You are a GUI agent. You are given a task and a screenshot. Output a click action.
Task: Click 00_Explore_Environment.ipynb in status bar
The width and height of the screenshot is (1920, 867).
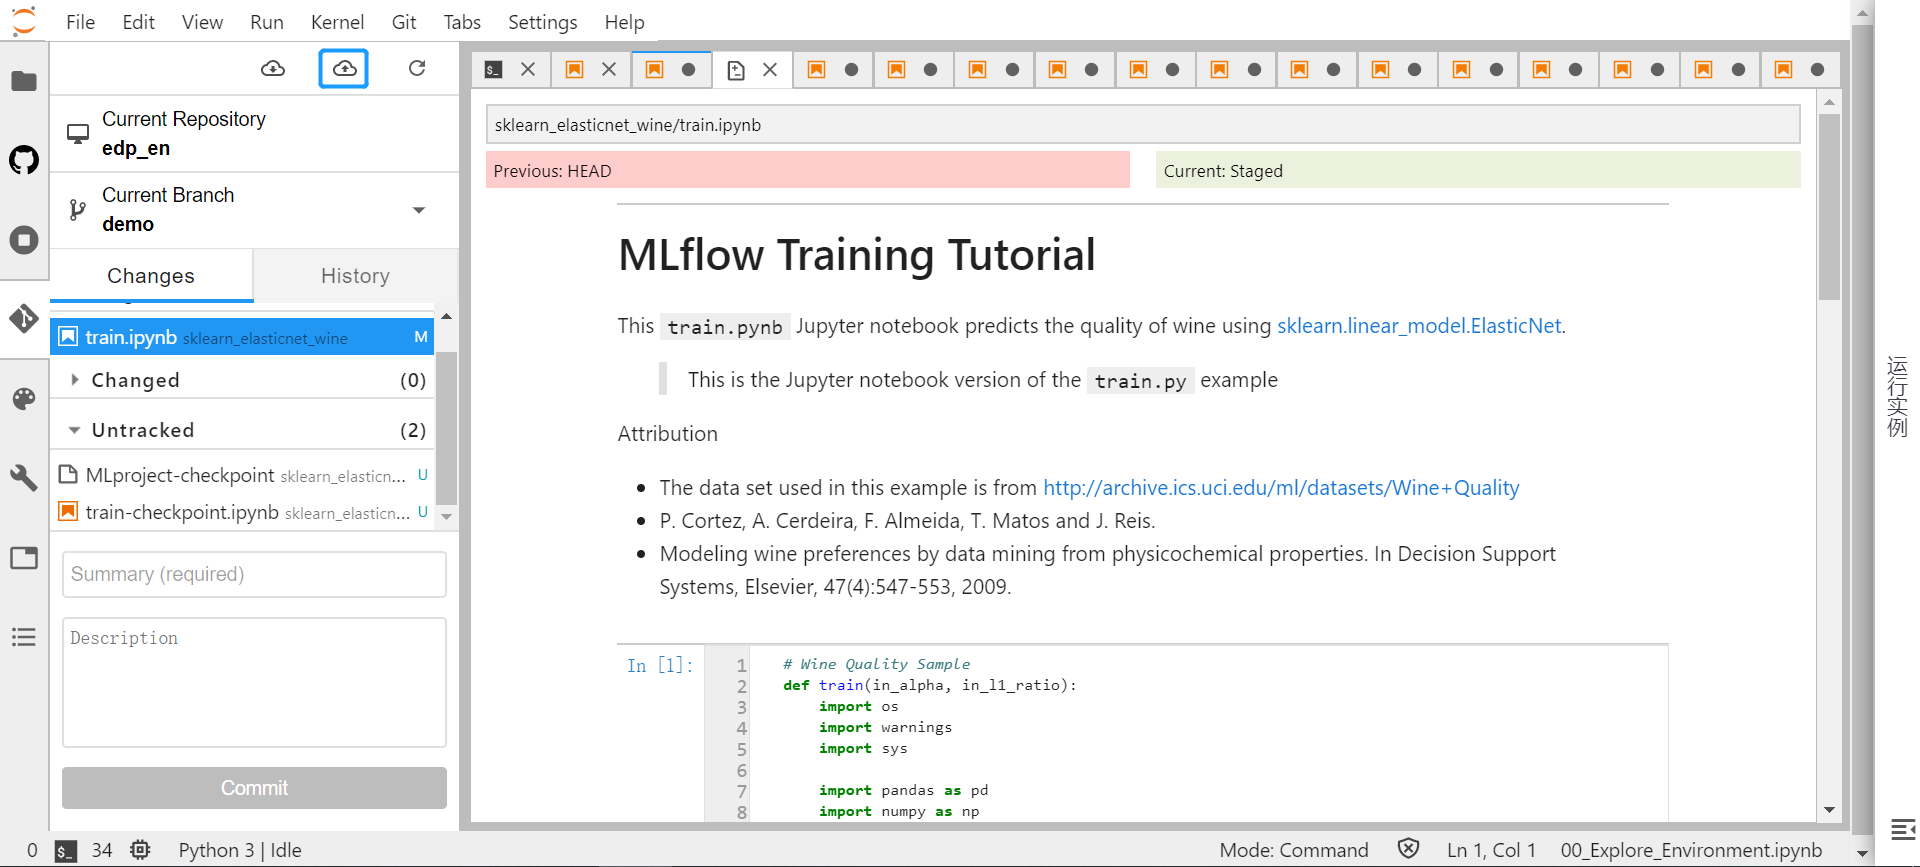[x=1691, y=850]
